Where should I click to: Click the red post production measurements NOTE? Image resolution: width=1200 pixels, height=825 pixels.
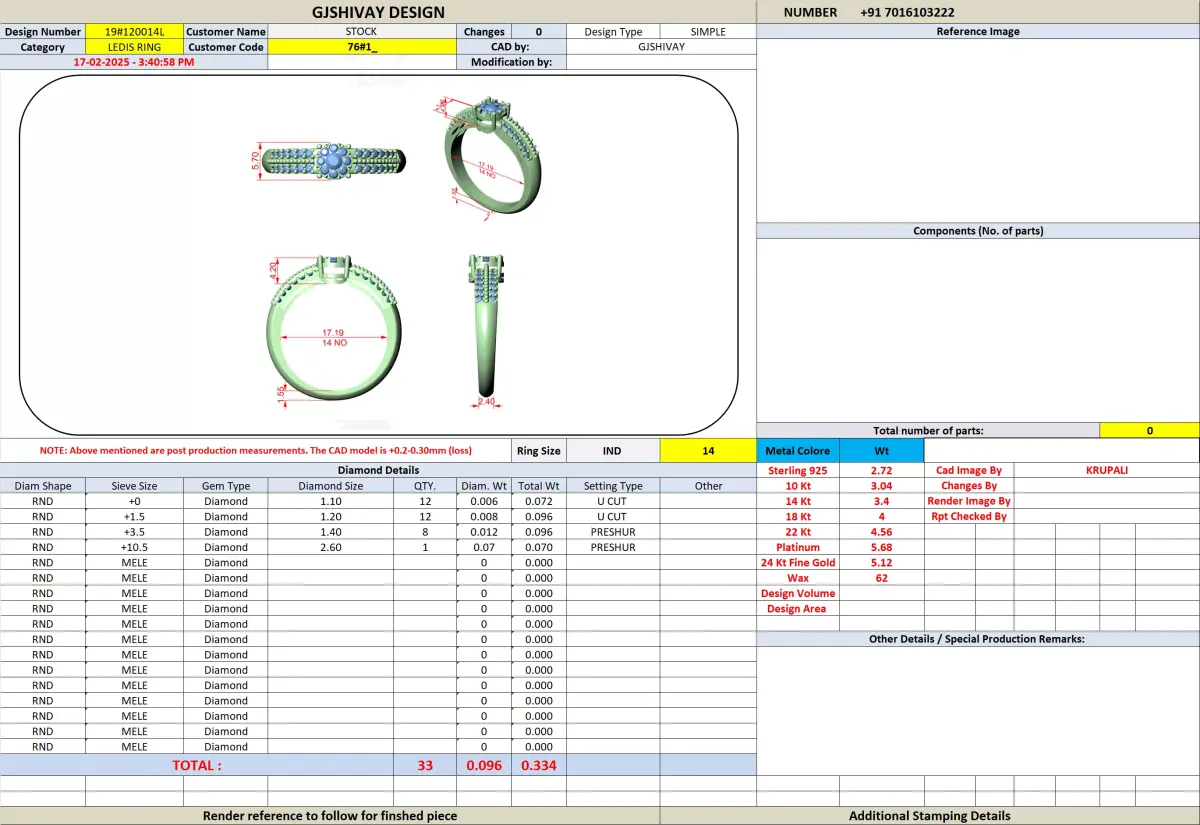[x=256, y=451]
